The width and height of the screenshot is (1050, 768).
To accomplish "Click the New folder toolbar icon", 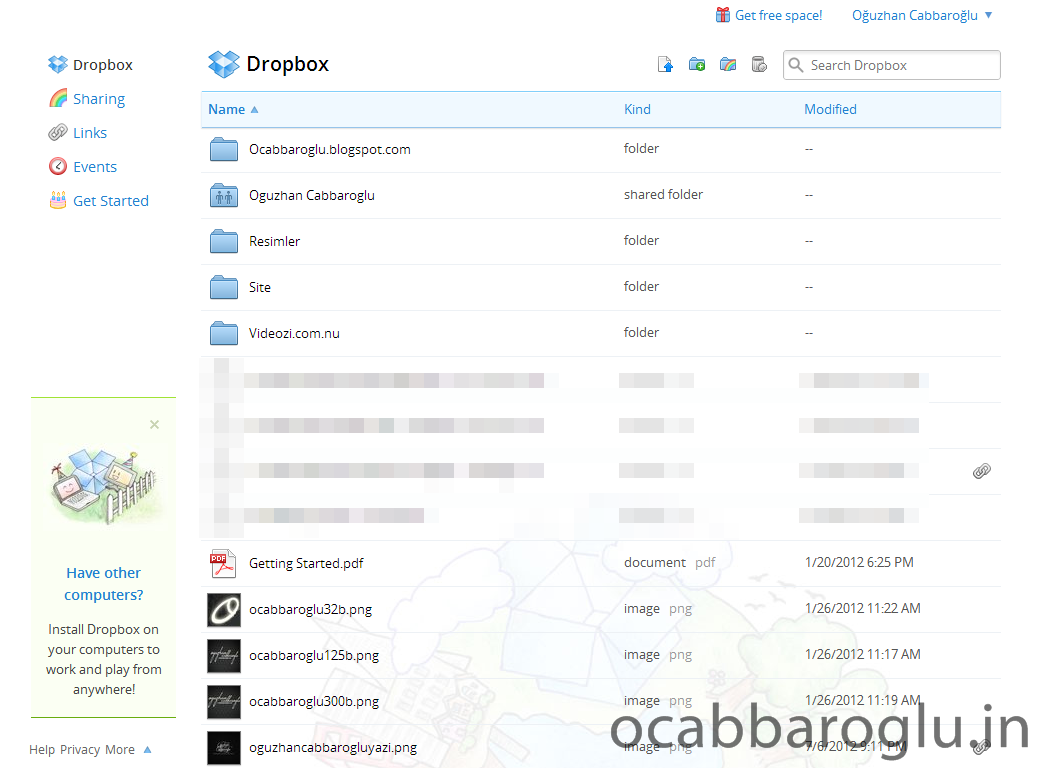I will click(696, 65).
